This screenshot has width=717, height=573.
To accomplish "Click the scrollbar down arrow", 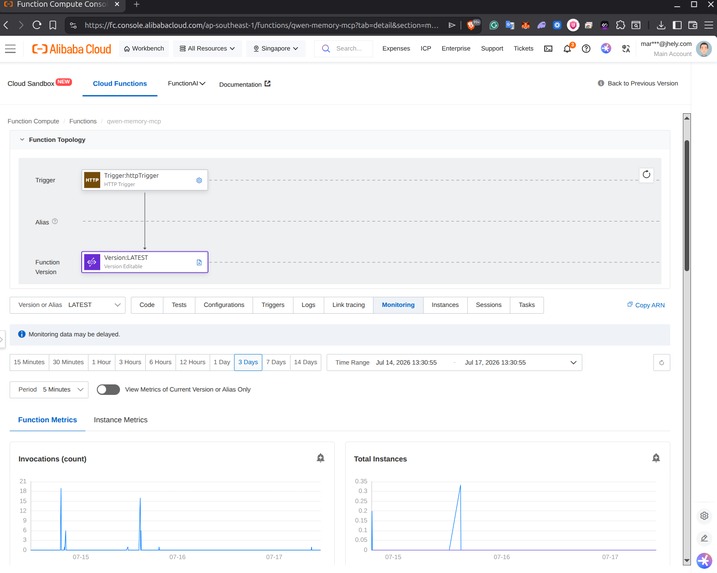I will click(x=686, y=561).
